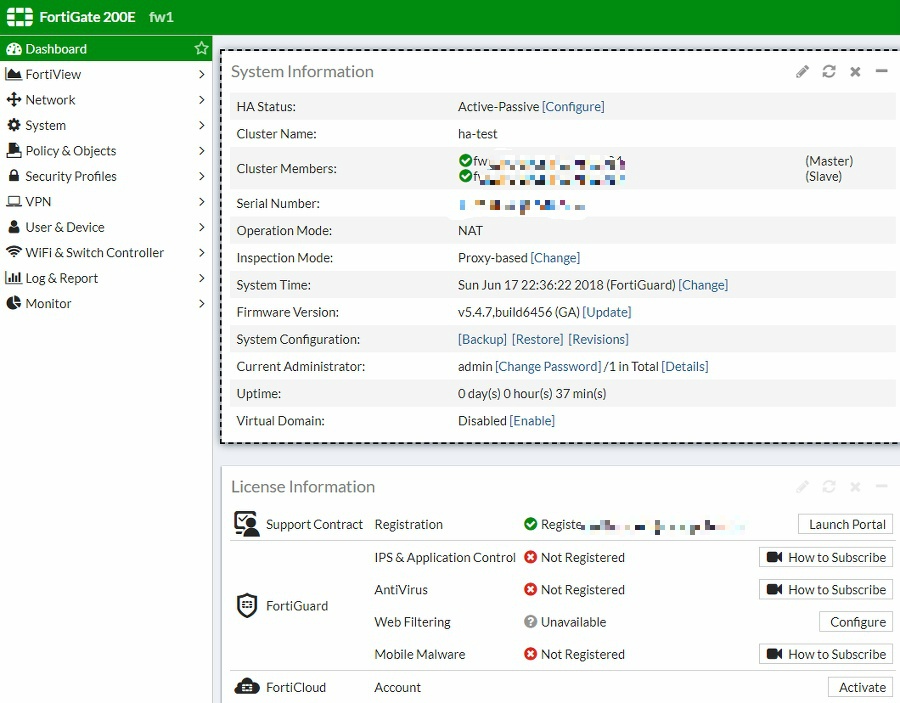Viewport: 900px width, 703px height.
Task: Open the Log & Report menu item
Action: [106, 278]
